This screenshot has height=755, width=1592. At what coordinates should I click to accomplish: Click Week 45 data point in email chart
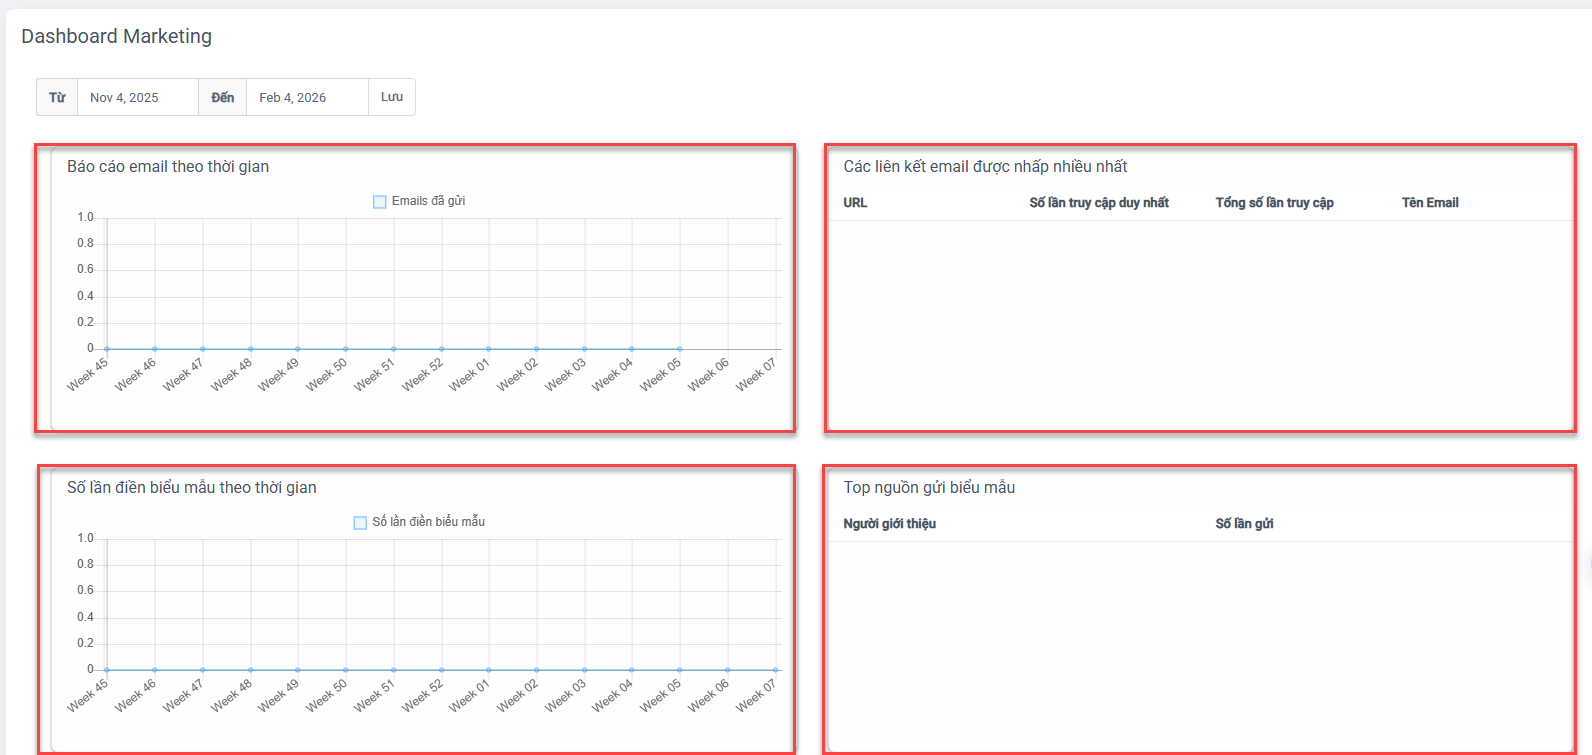coord(107,349)
